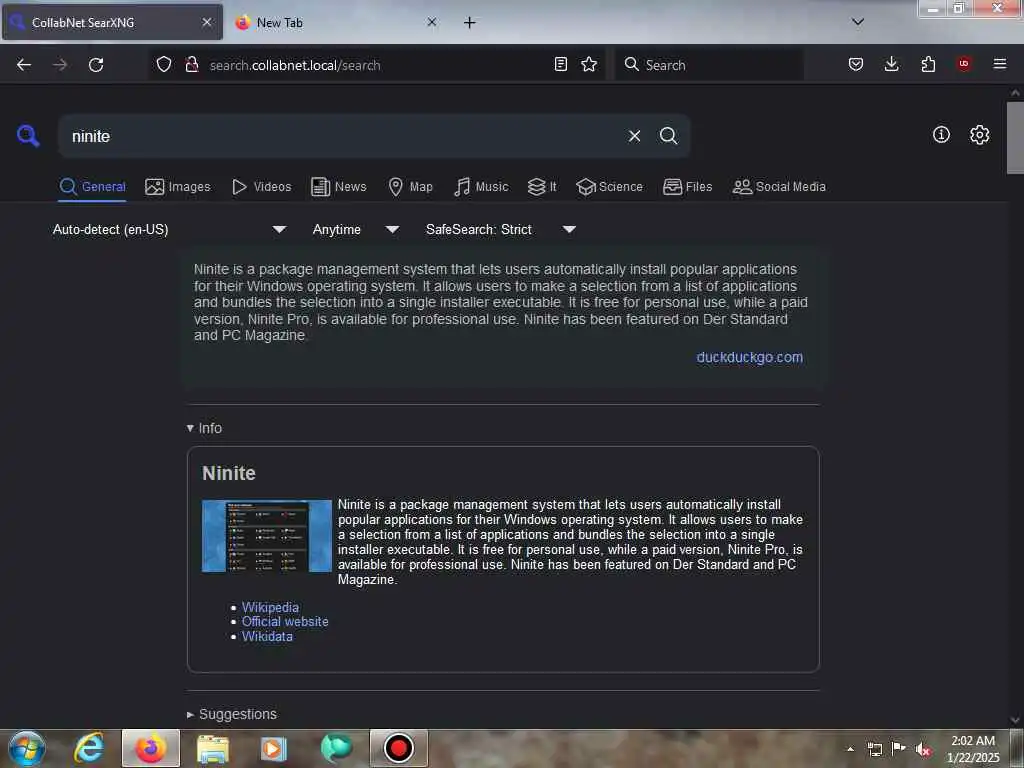
Task: Open the media player taskbar icon
Action: [274, 748]
